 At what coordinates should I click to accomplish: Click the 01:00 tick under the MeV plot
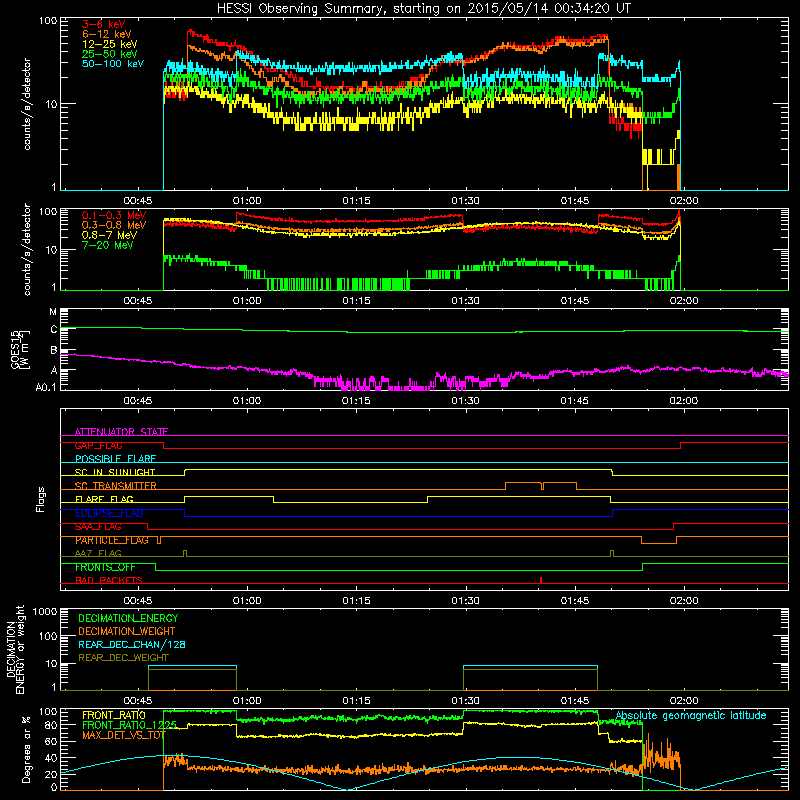click(x=247, y=301)
